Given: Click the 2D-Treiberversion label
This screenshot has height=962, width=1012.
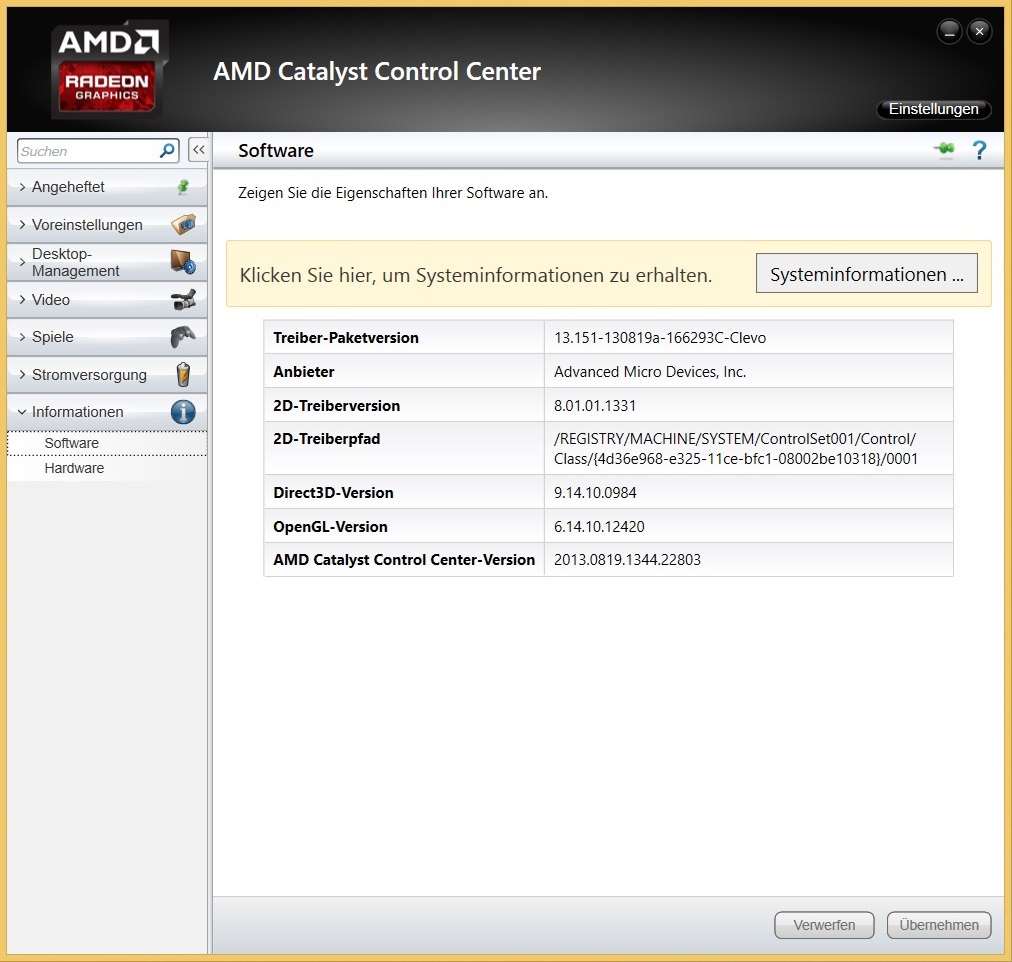Looking at the screenshot, I should coord(337,406).
